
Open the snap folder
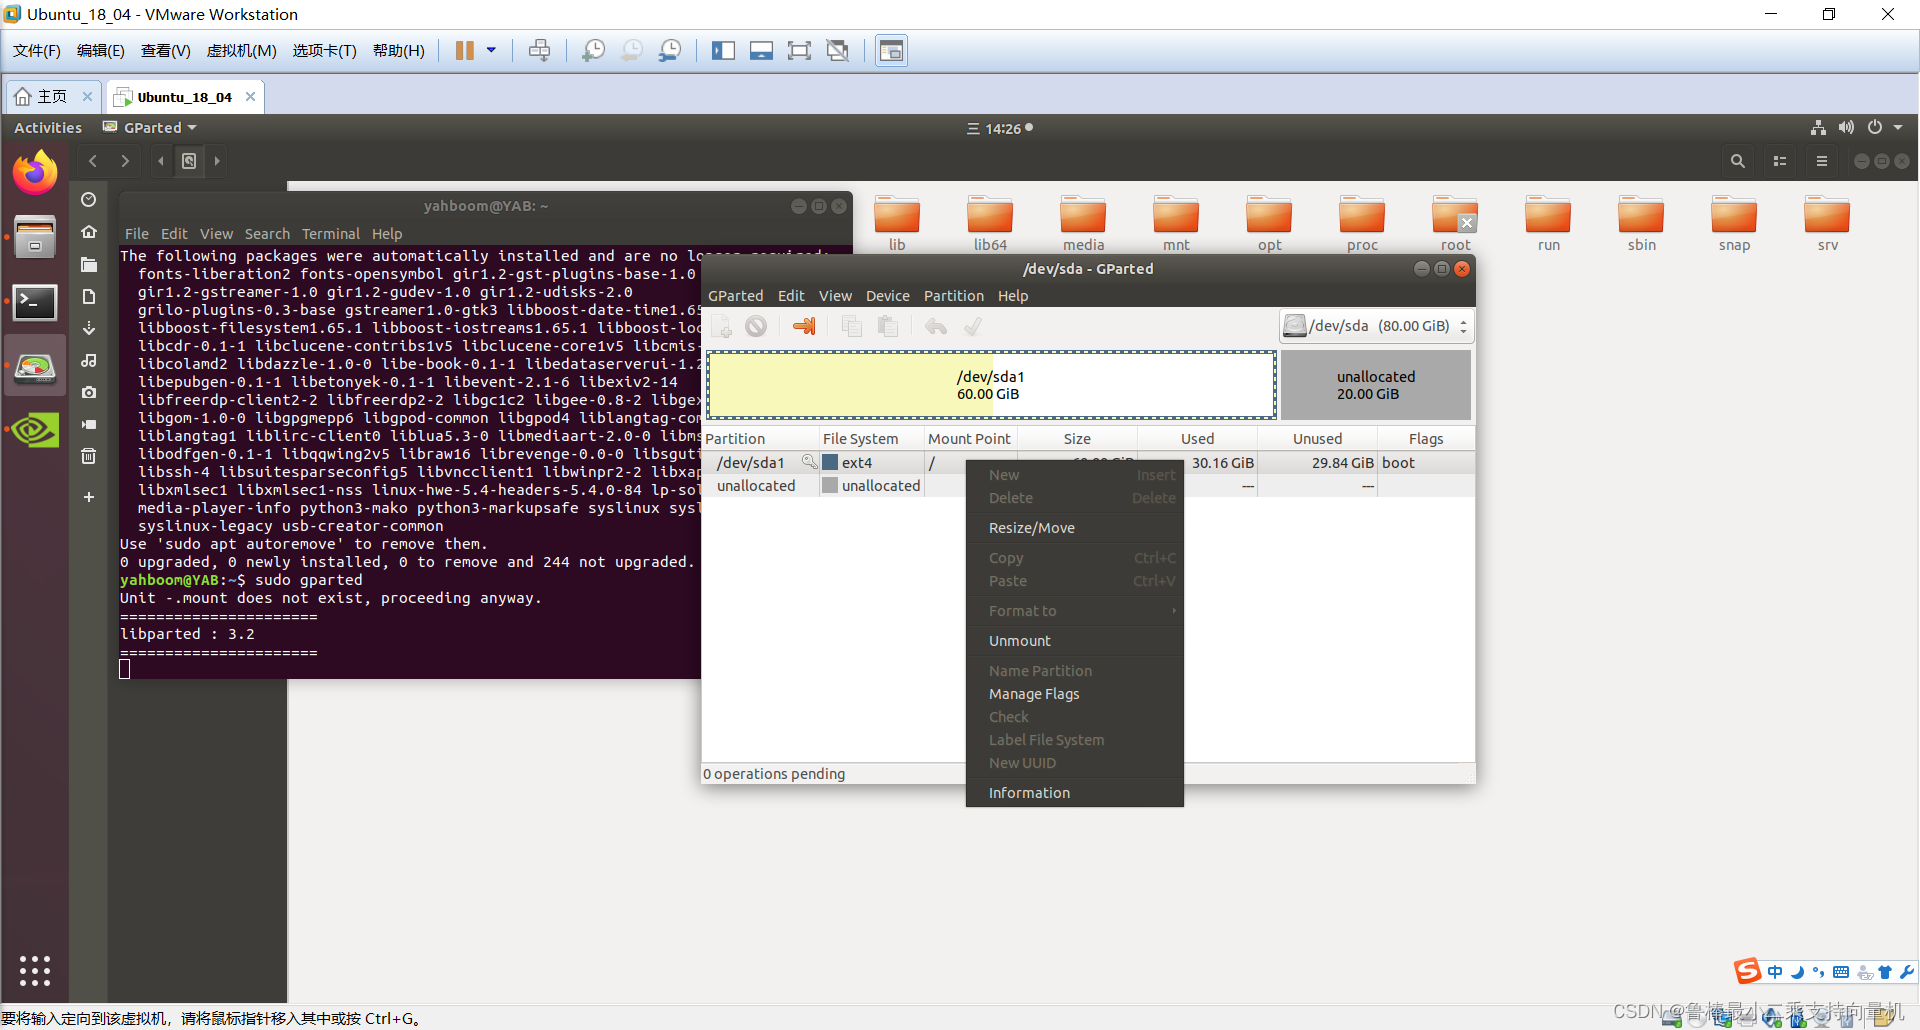[1734, 223]
